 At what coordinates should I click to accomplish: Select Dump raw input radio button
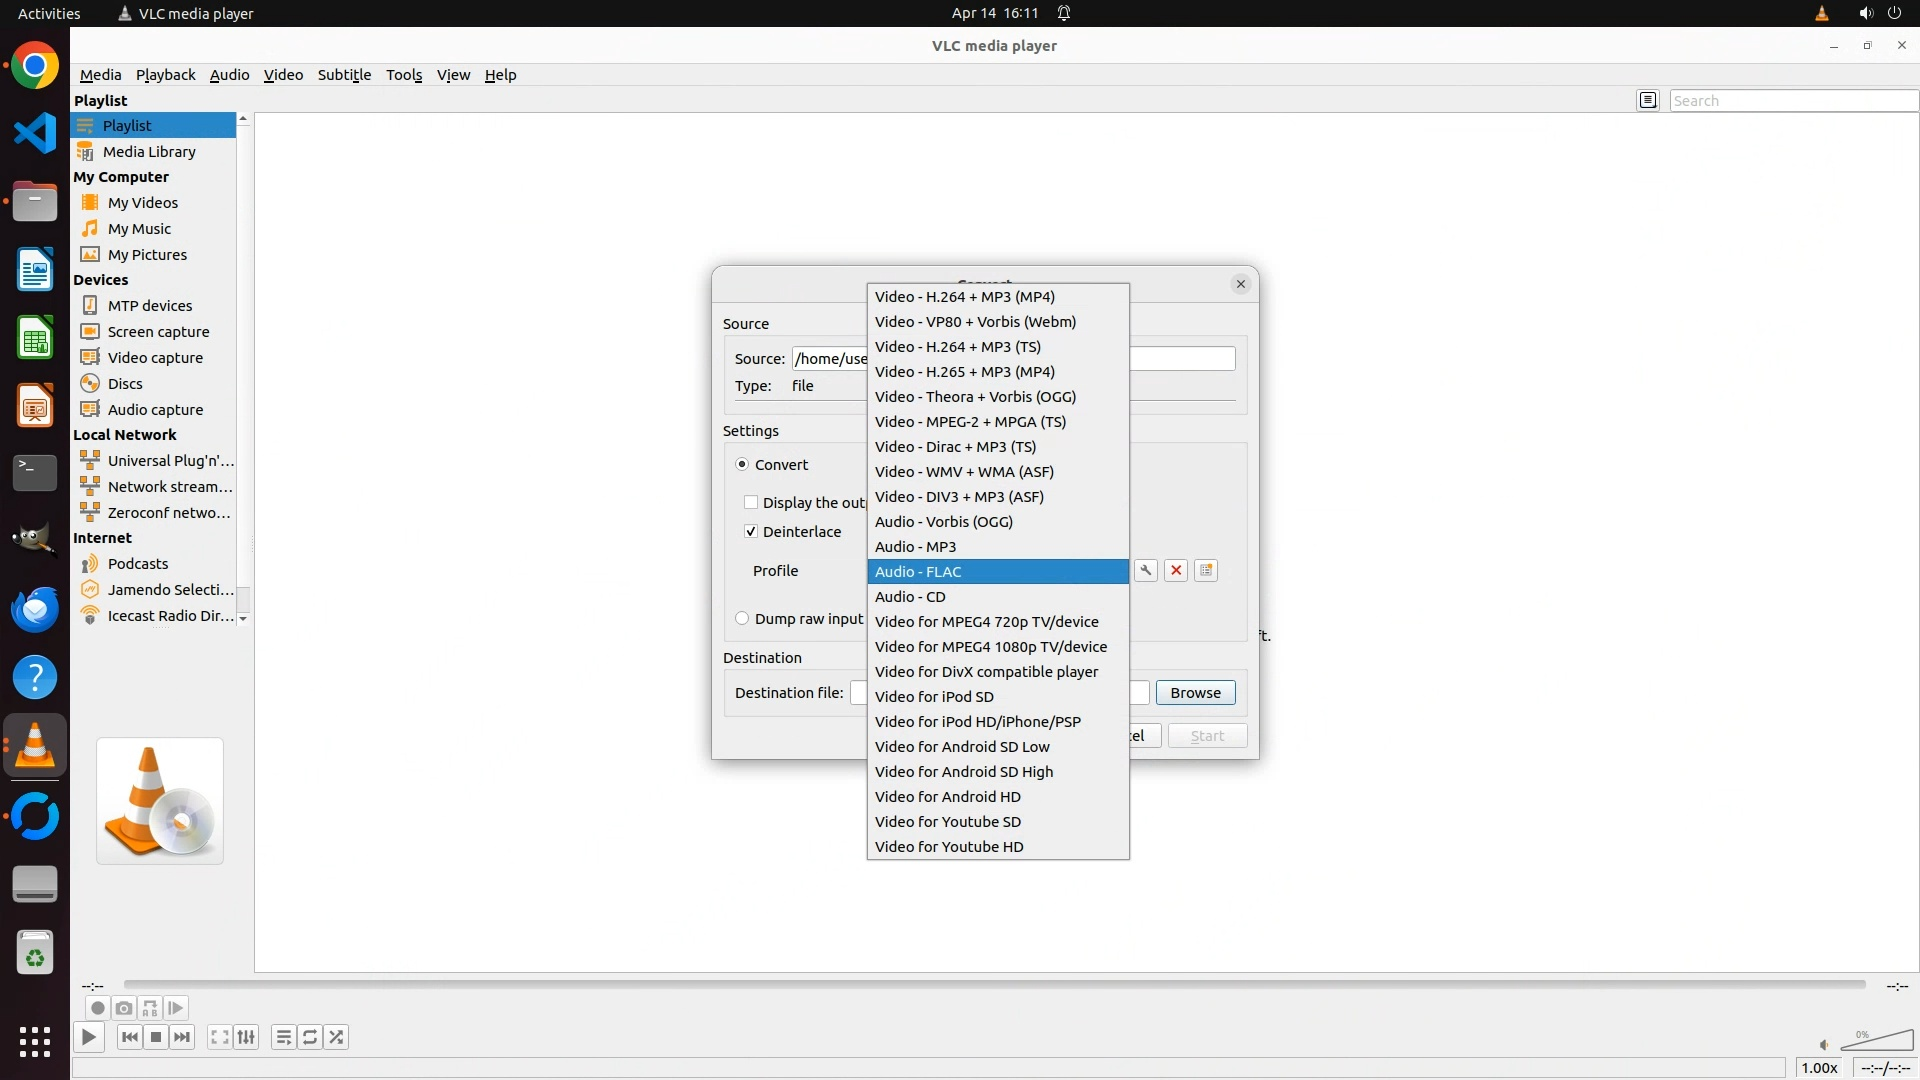(742, 618)
